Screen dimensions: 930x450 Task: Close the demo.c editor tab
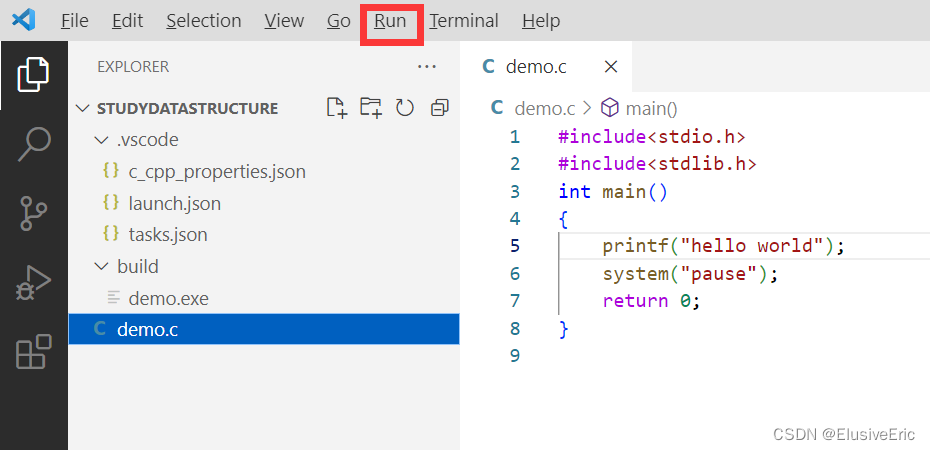610,66
